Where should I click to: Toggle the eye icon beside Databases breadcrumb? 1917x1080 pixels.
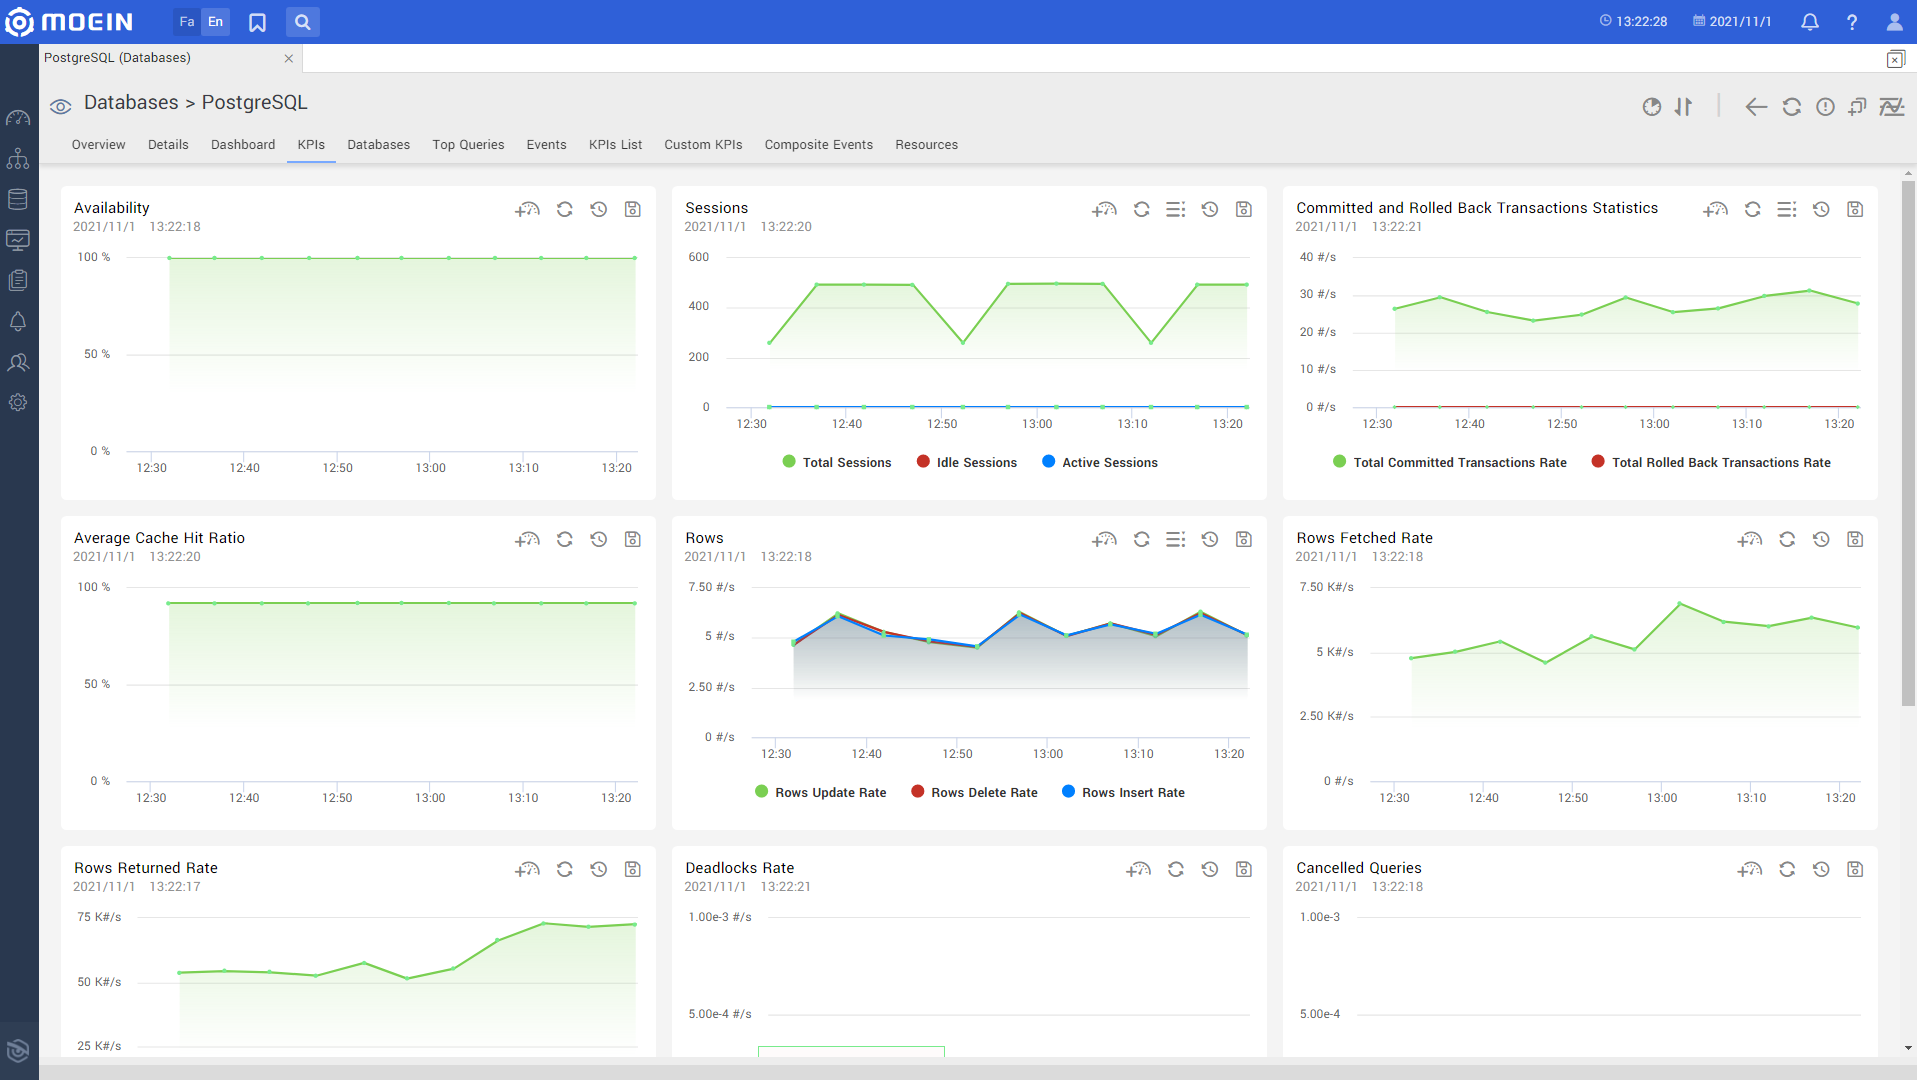click(60, 106)
